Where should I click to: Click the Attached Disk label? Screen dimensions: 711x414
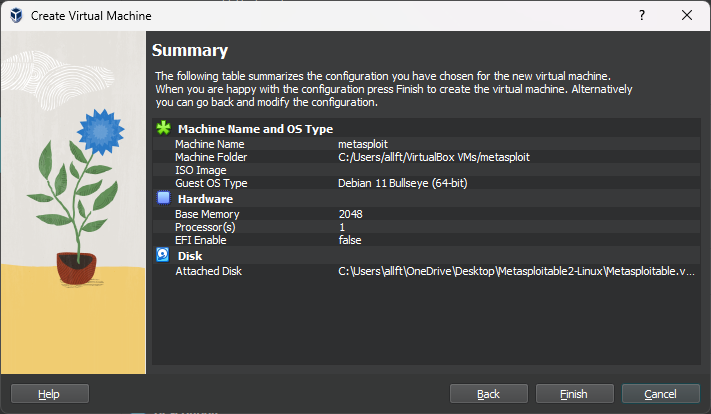[x=208, y=271]
